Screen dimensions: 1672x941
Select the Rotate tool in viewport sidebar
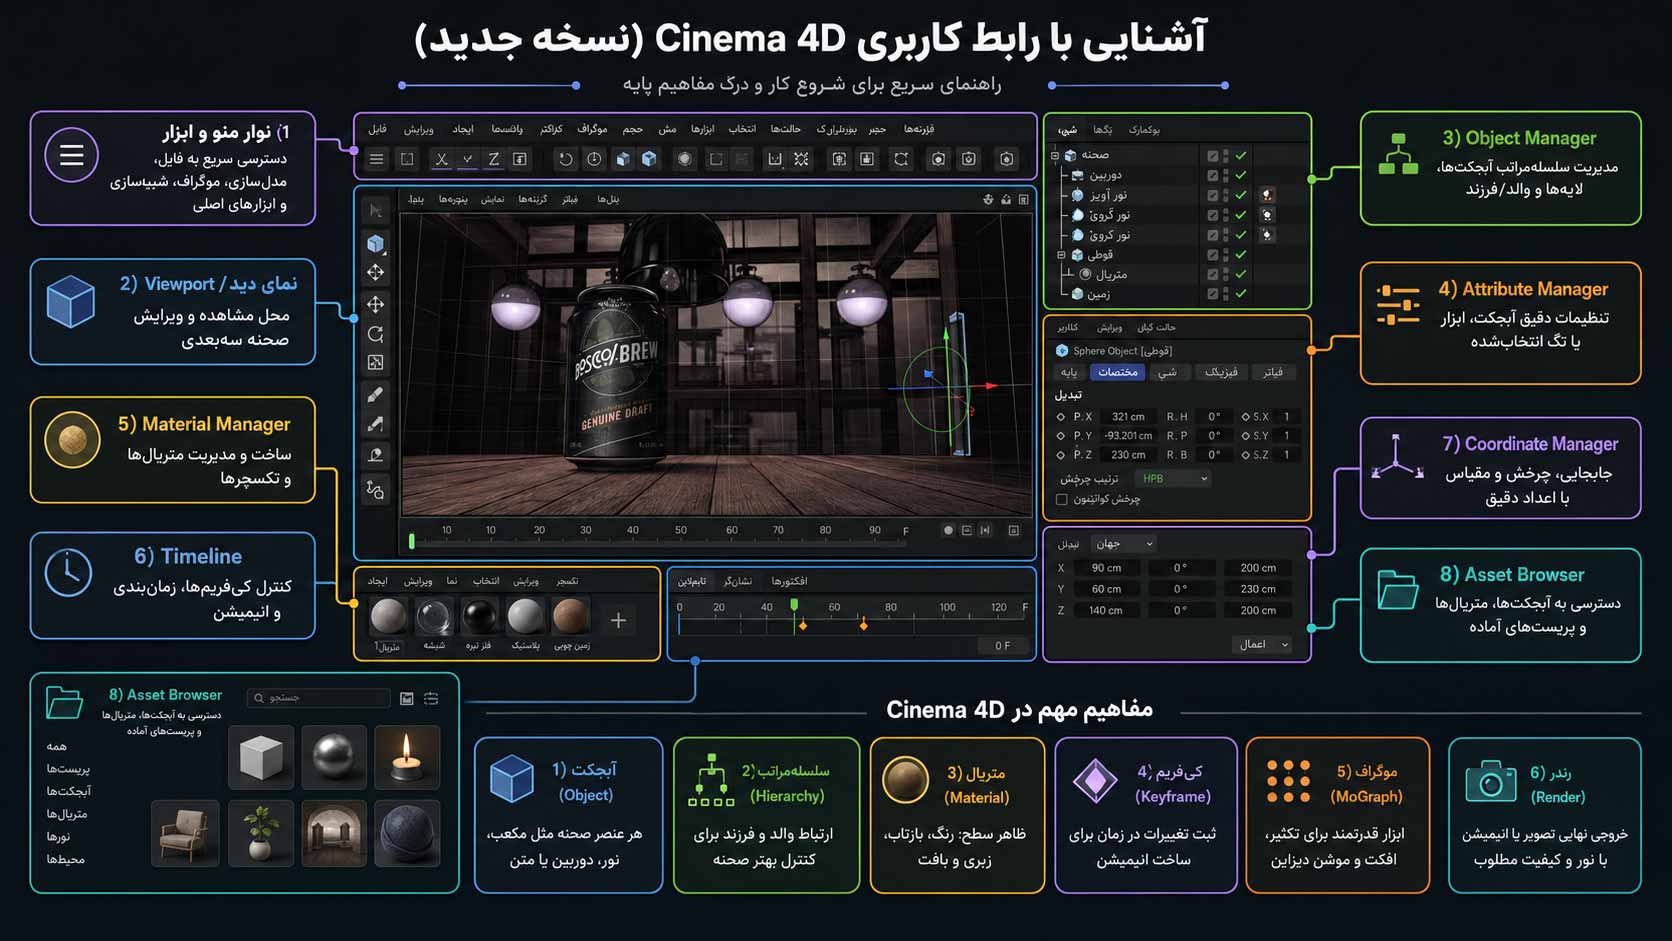[376, 334]
